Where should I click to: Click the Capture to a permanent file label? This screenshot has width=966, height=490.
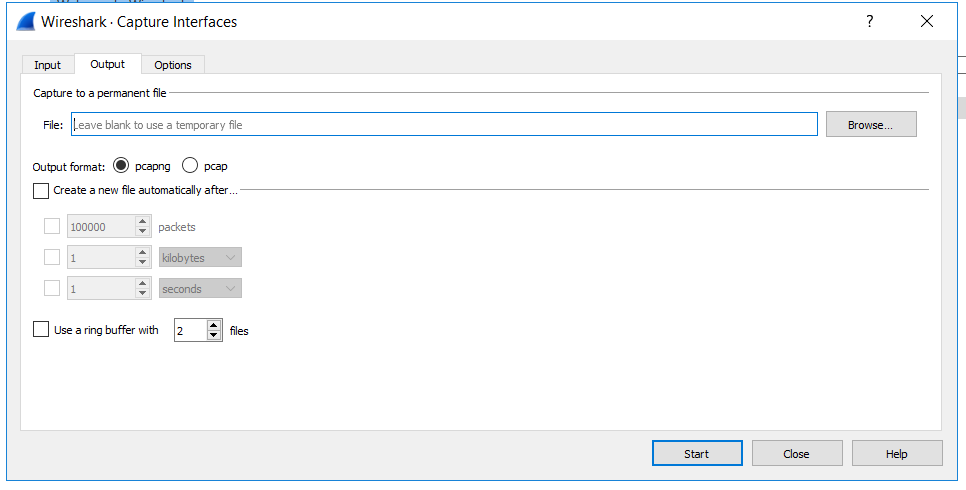click(100, 93)
